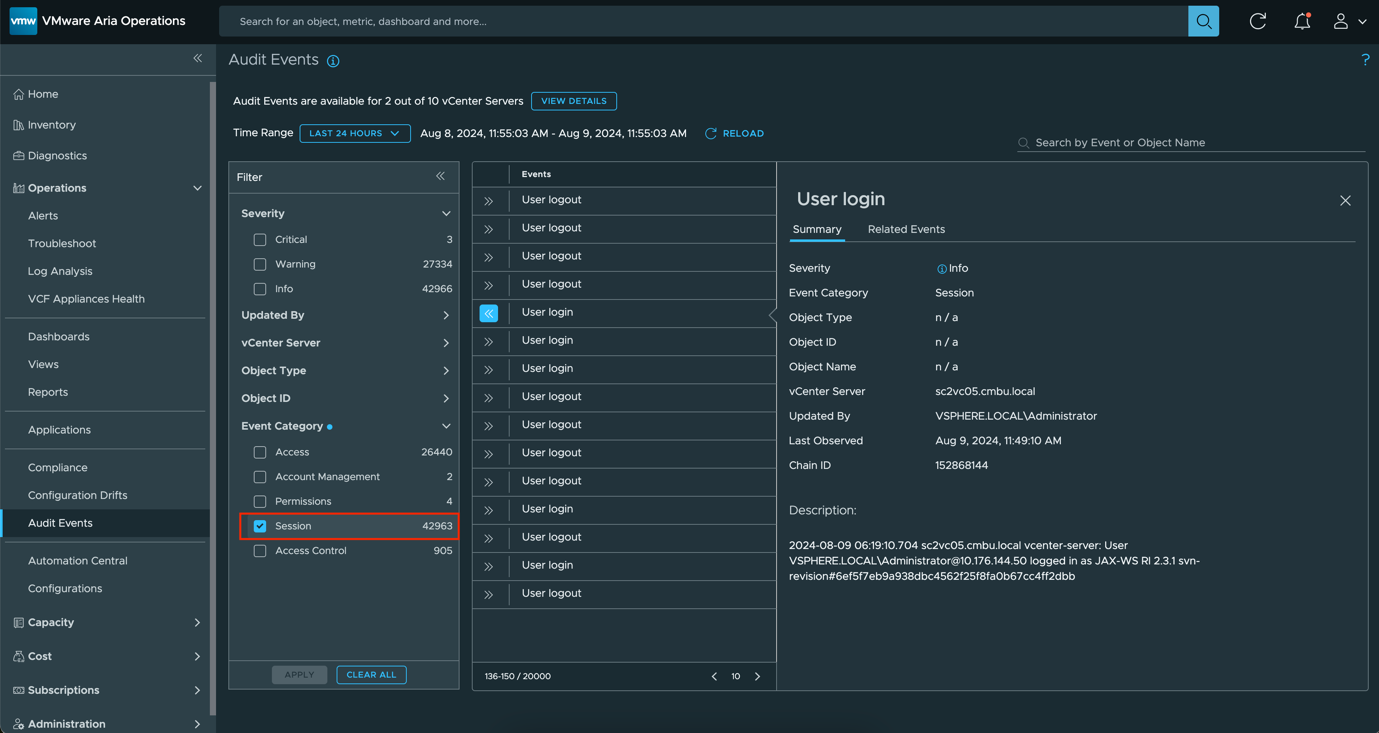The height and width of the screenshot is (733, 1379).
Task: Check the Warning severity checkbox
Action: [x=260, y=264]
